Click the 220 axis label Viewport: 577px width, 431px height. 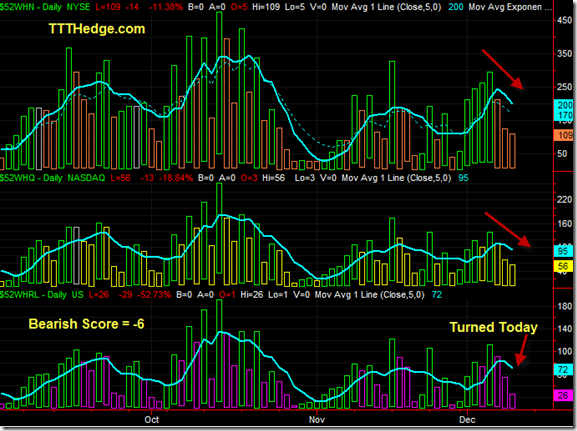564,199
